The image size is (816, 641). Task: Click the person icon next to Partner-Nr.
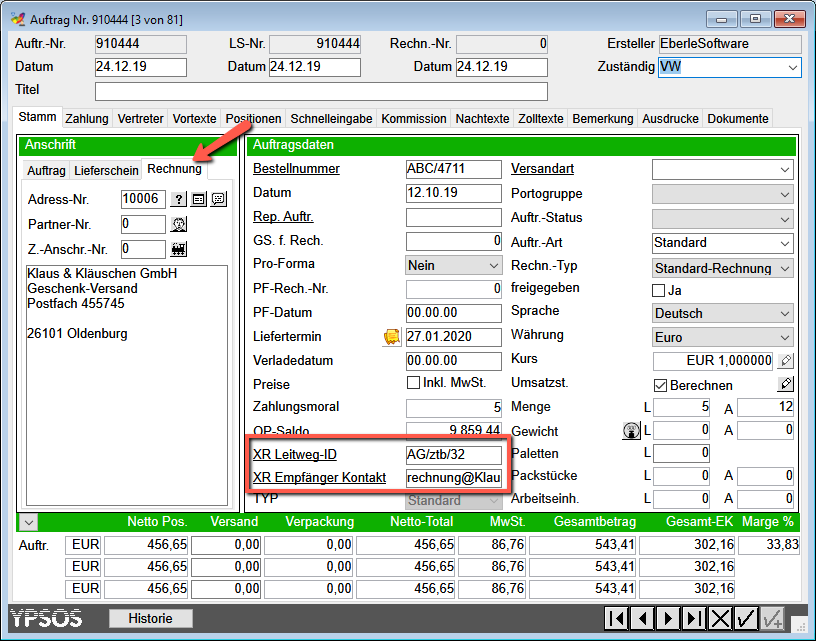pos(180,224)
